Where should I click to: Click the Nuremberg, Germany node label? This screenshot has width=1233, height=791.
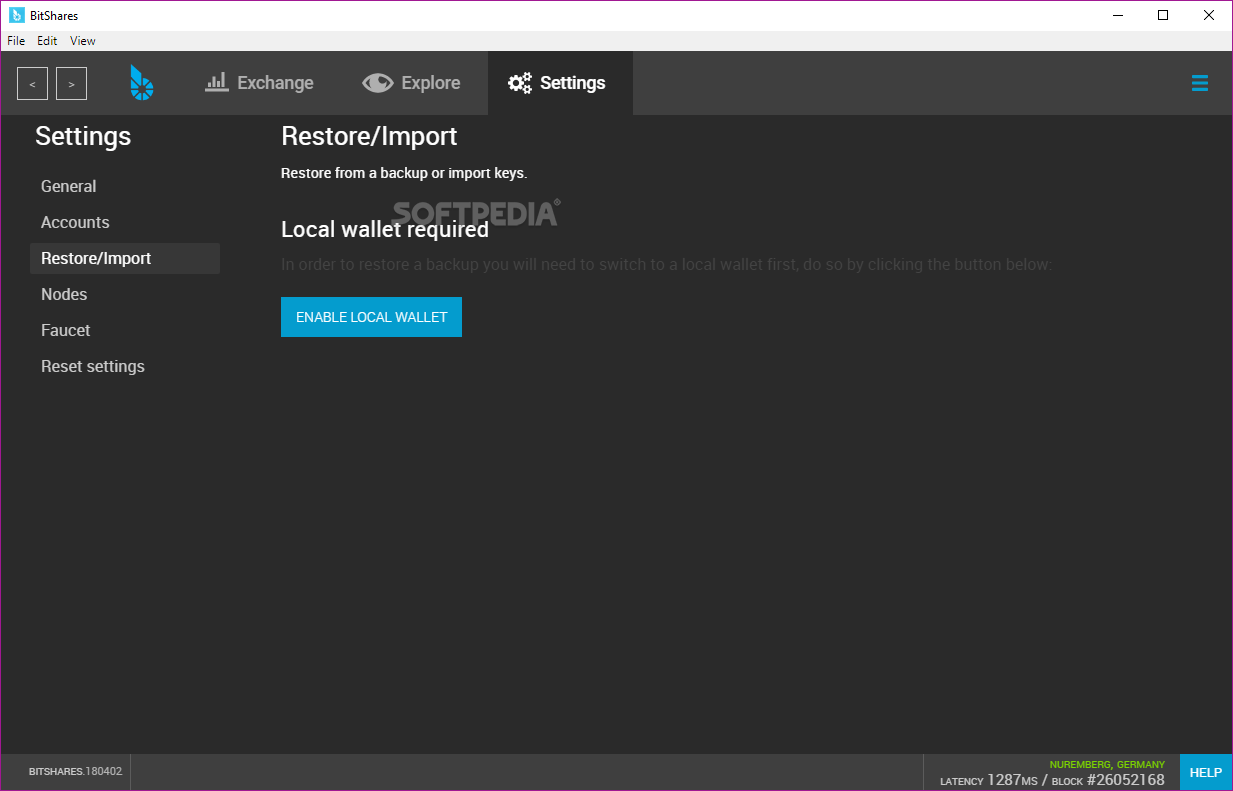click(x=1107, y=764)
